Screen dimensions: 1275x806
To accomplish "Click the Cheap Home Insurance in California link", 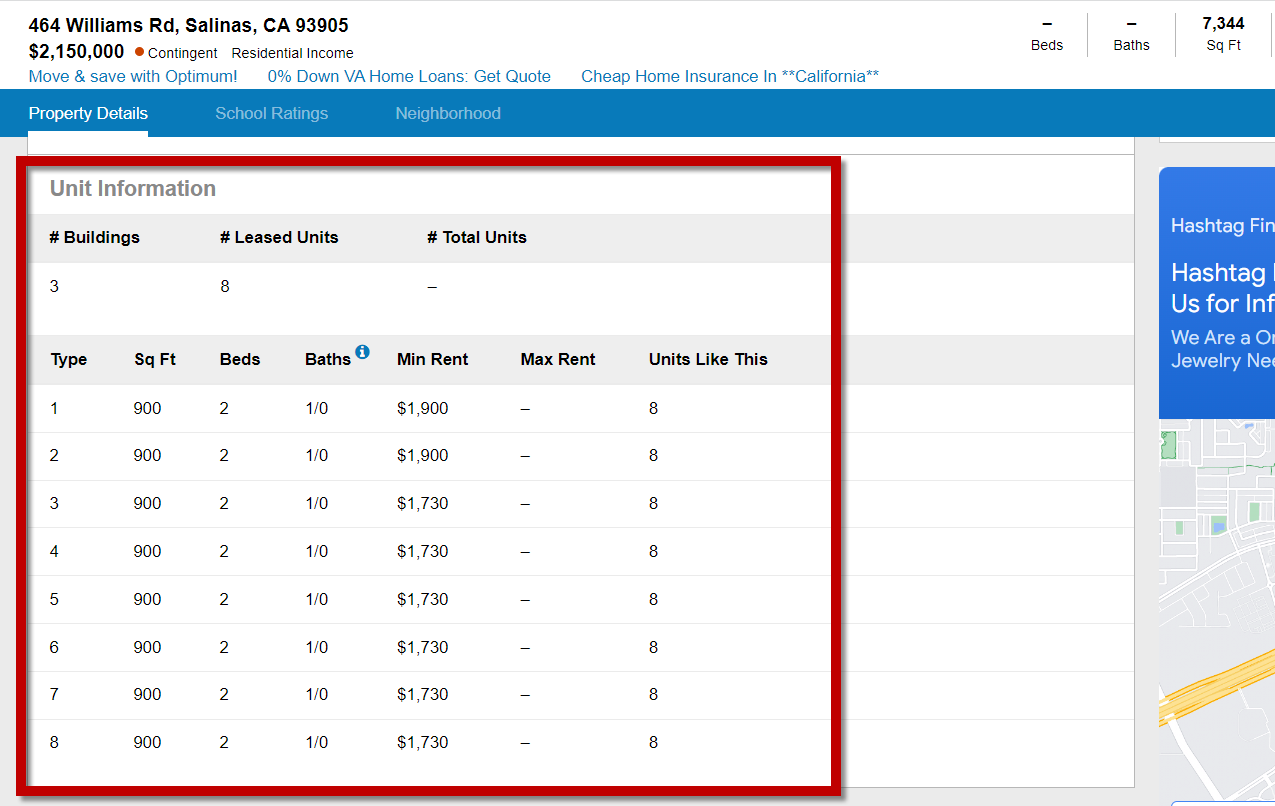I will tap(730, 76).
